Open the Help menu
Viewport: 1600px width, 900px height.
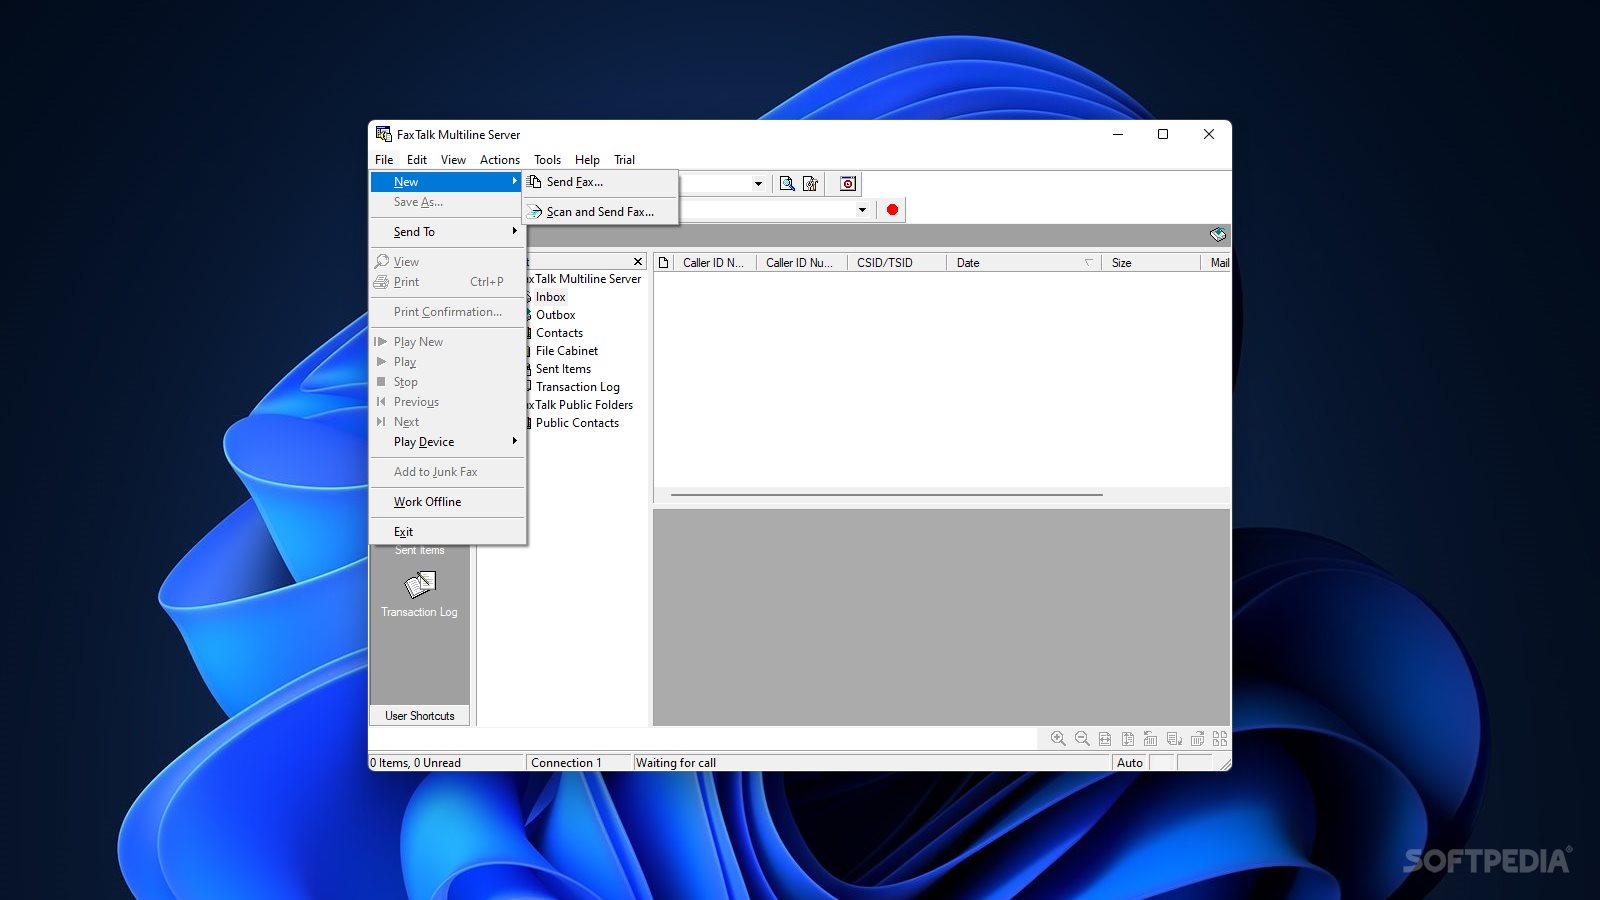(587, 160)
